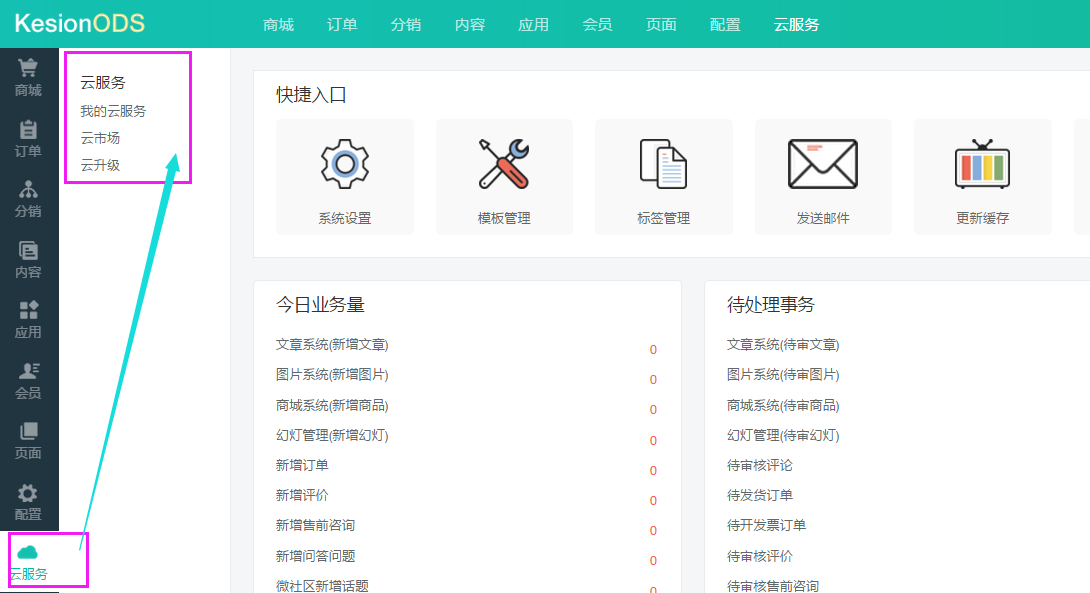The width and height of the screenshot is (1090, 593).
Task: Open 应用 icon in left sidebar
Action: point(28,311)
